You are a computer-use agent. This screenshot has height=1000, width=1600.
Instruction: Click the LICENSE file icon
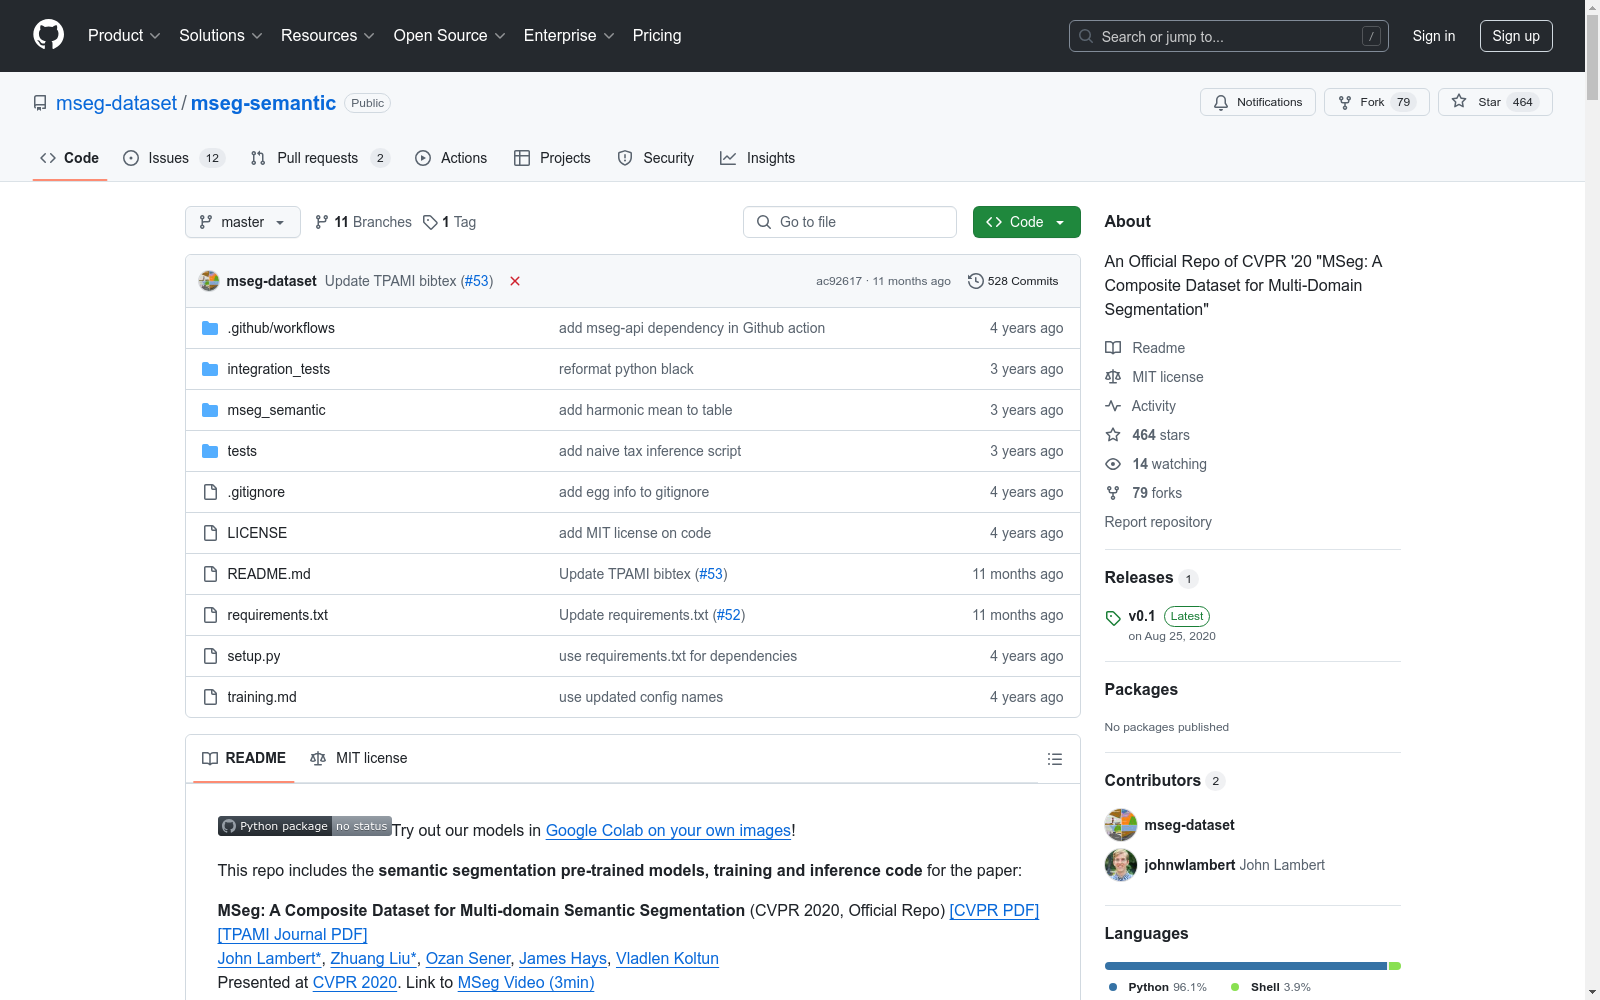pyautogui.click(x=210, y=533)
